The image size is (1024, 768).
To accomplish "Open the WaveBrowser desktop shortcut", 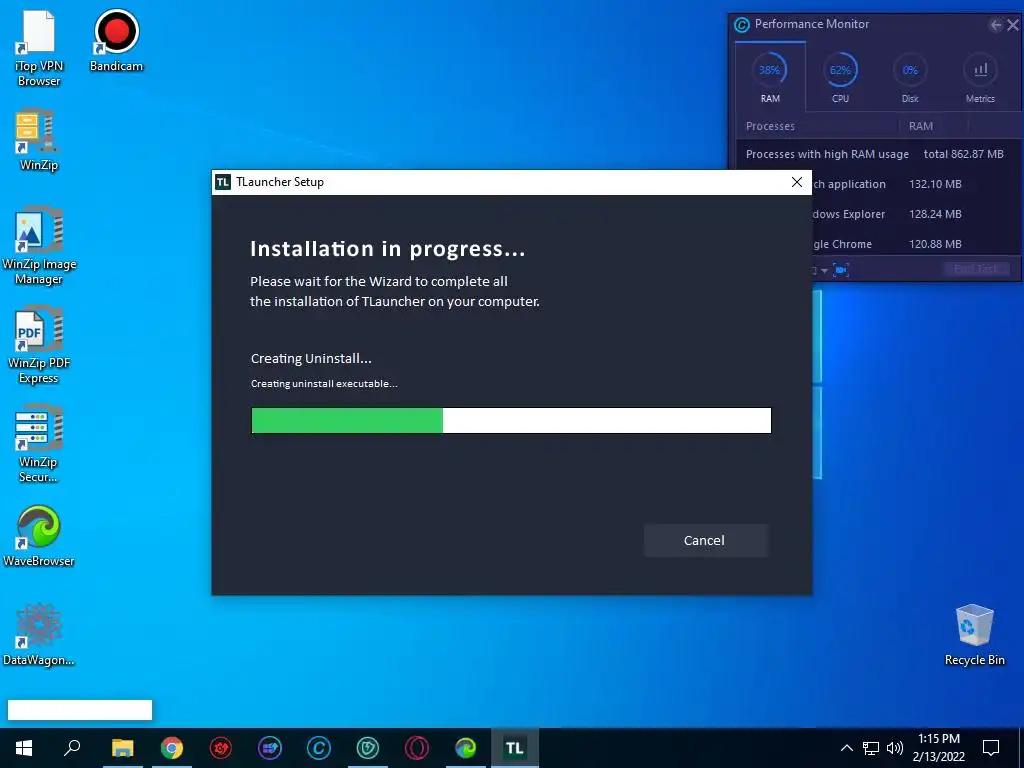I will point(39,536).
